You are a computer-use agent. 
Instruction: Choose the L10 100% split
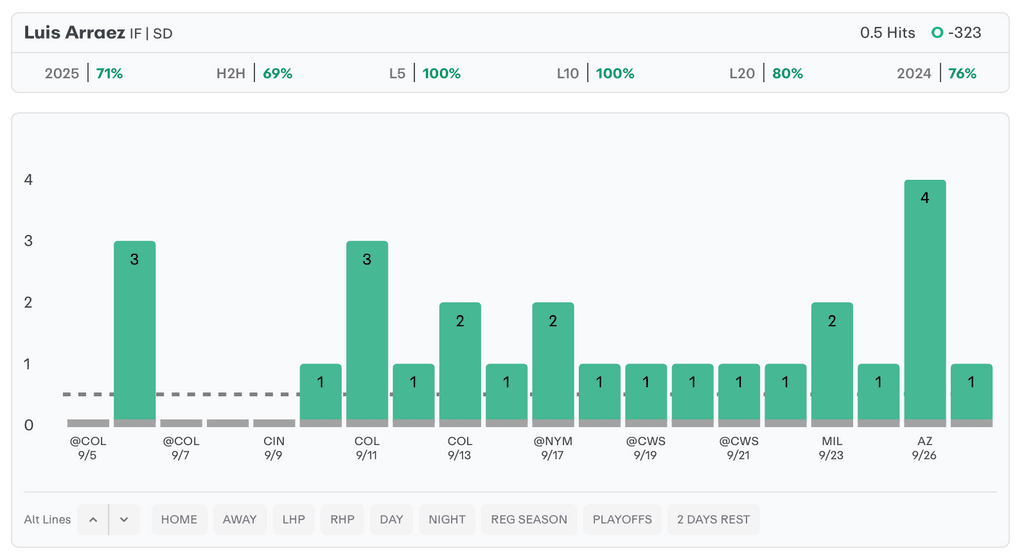595,73
